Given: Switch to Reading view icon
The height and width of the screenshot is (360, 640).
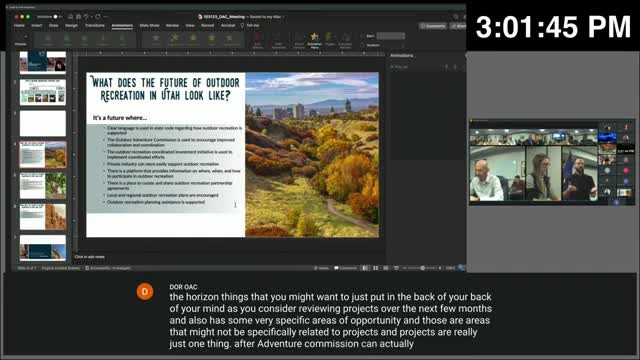Looking at the screenshot, I should click(x=386, y=268).
